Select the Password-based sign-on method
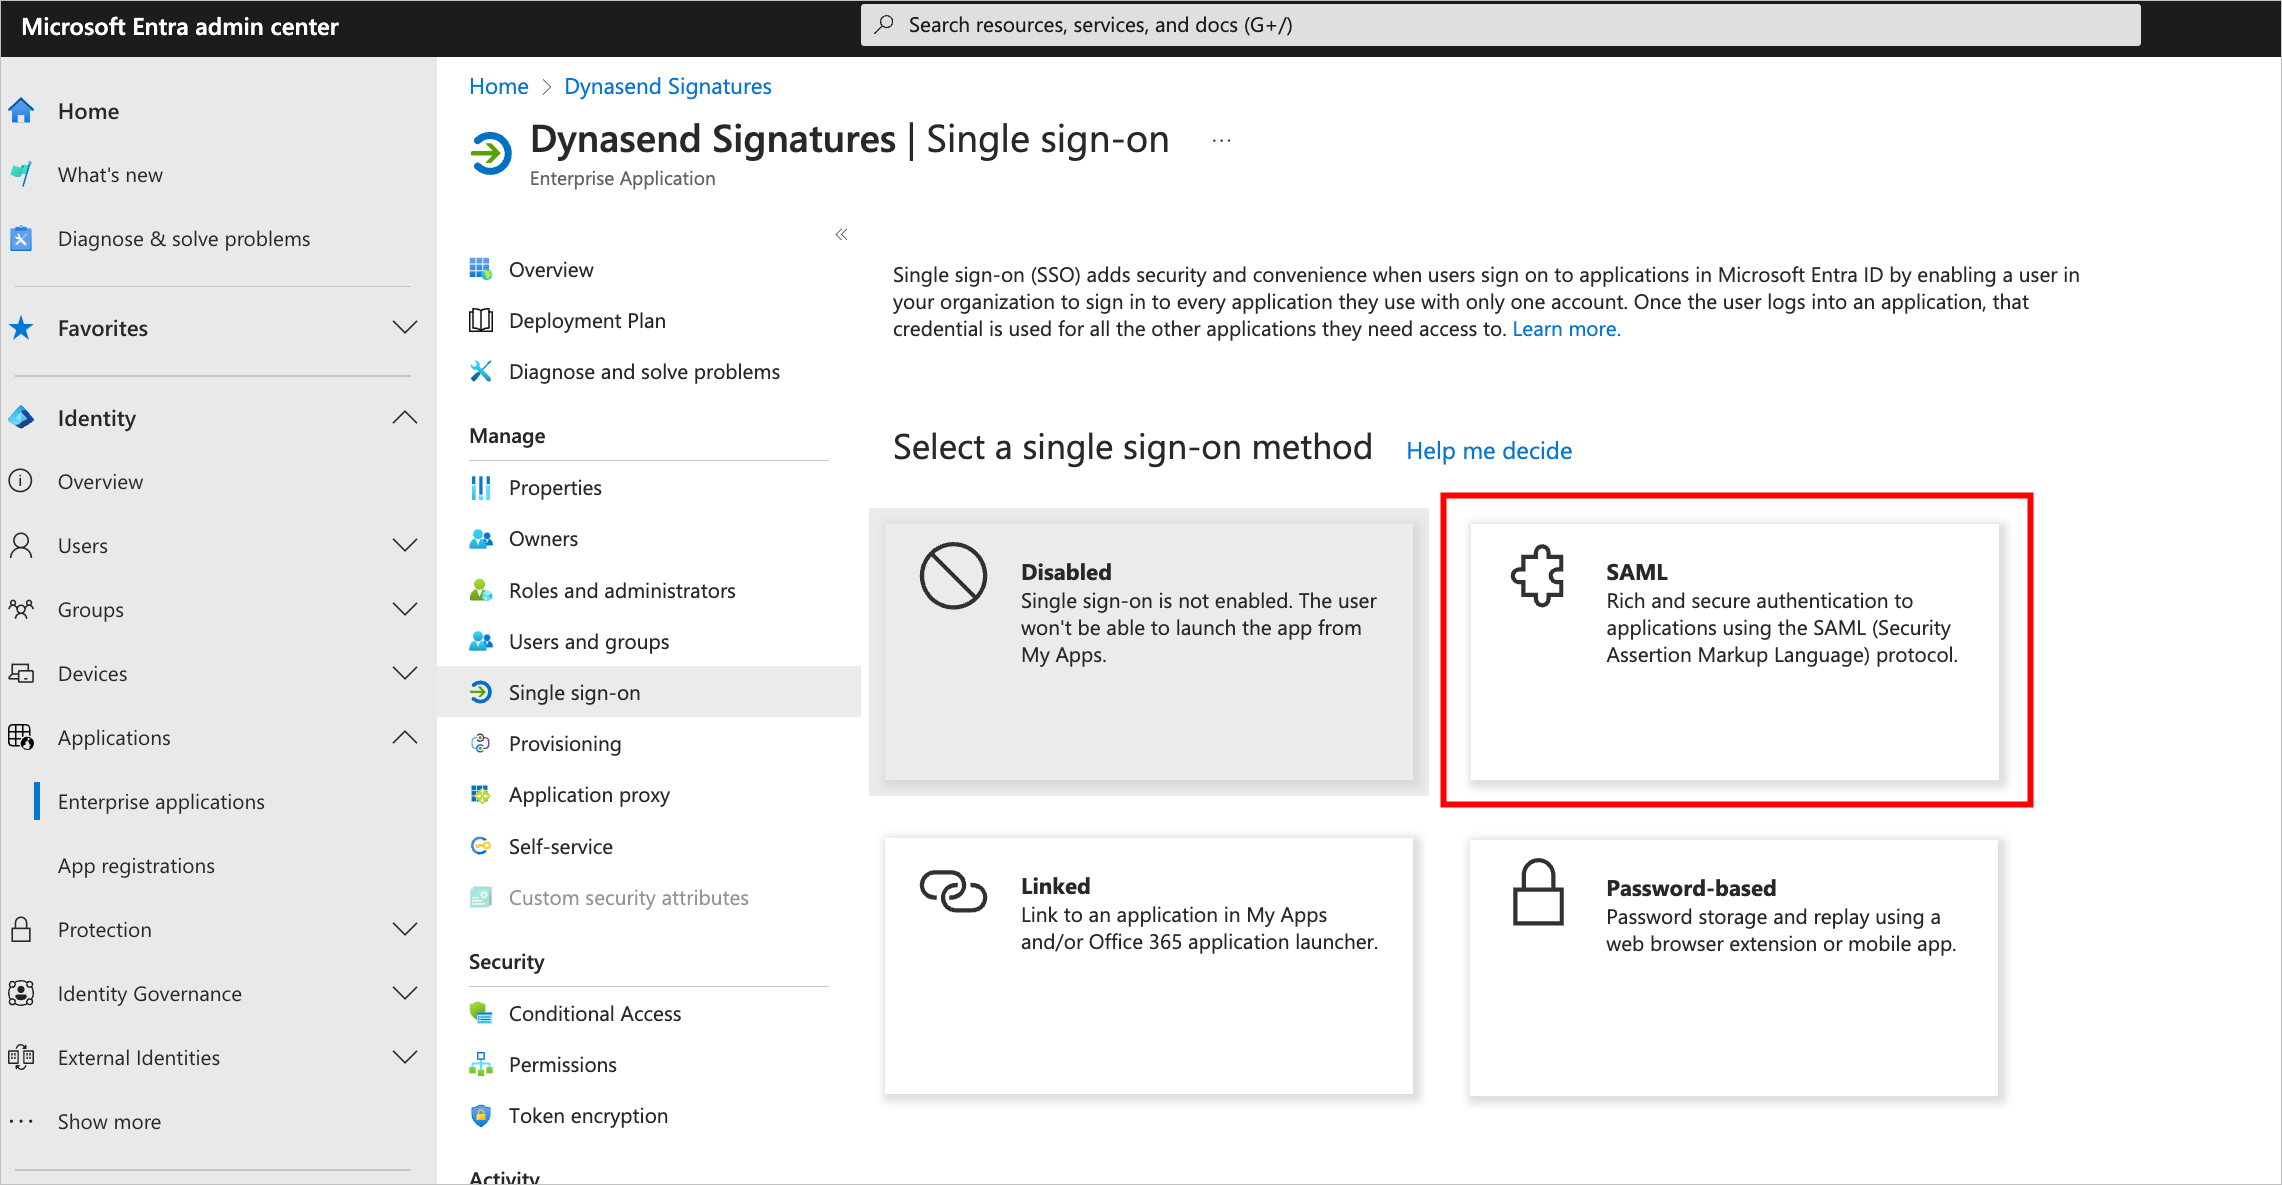The image size is (2282, 1185). (1733, 965)
